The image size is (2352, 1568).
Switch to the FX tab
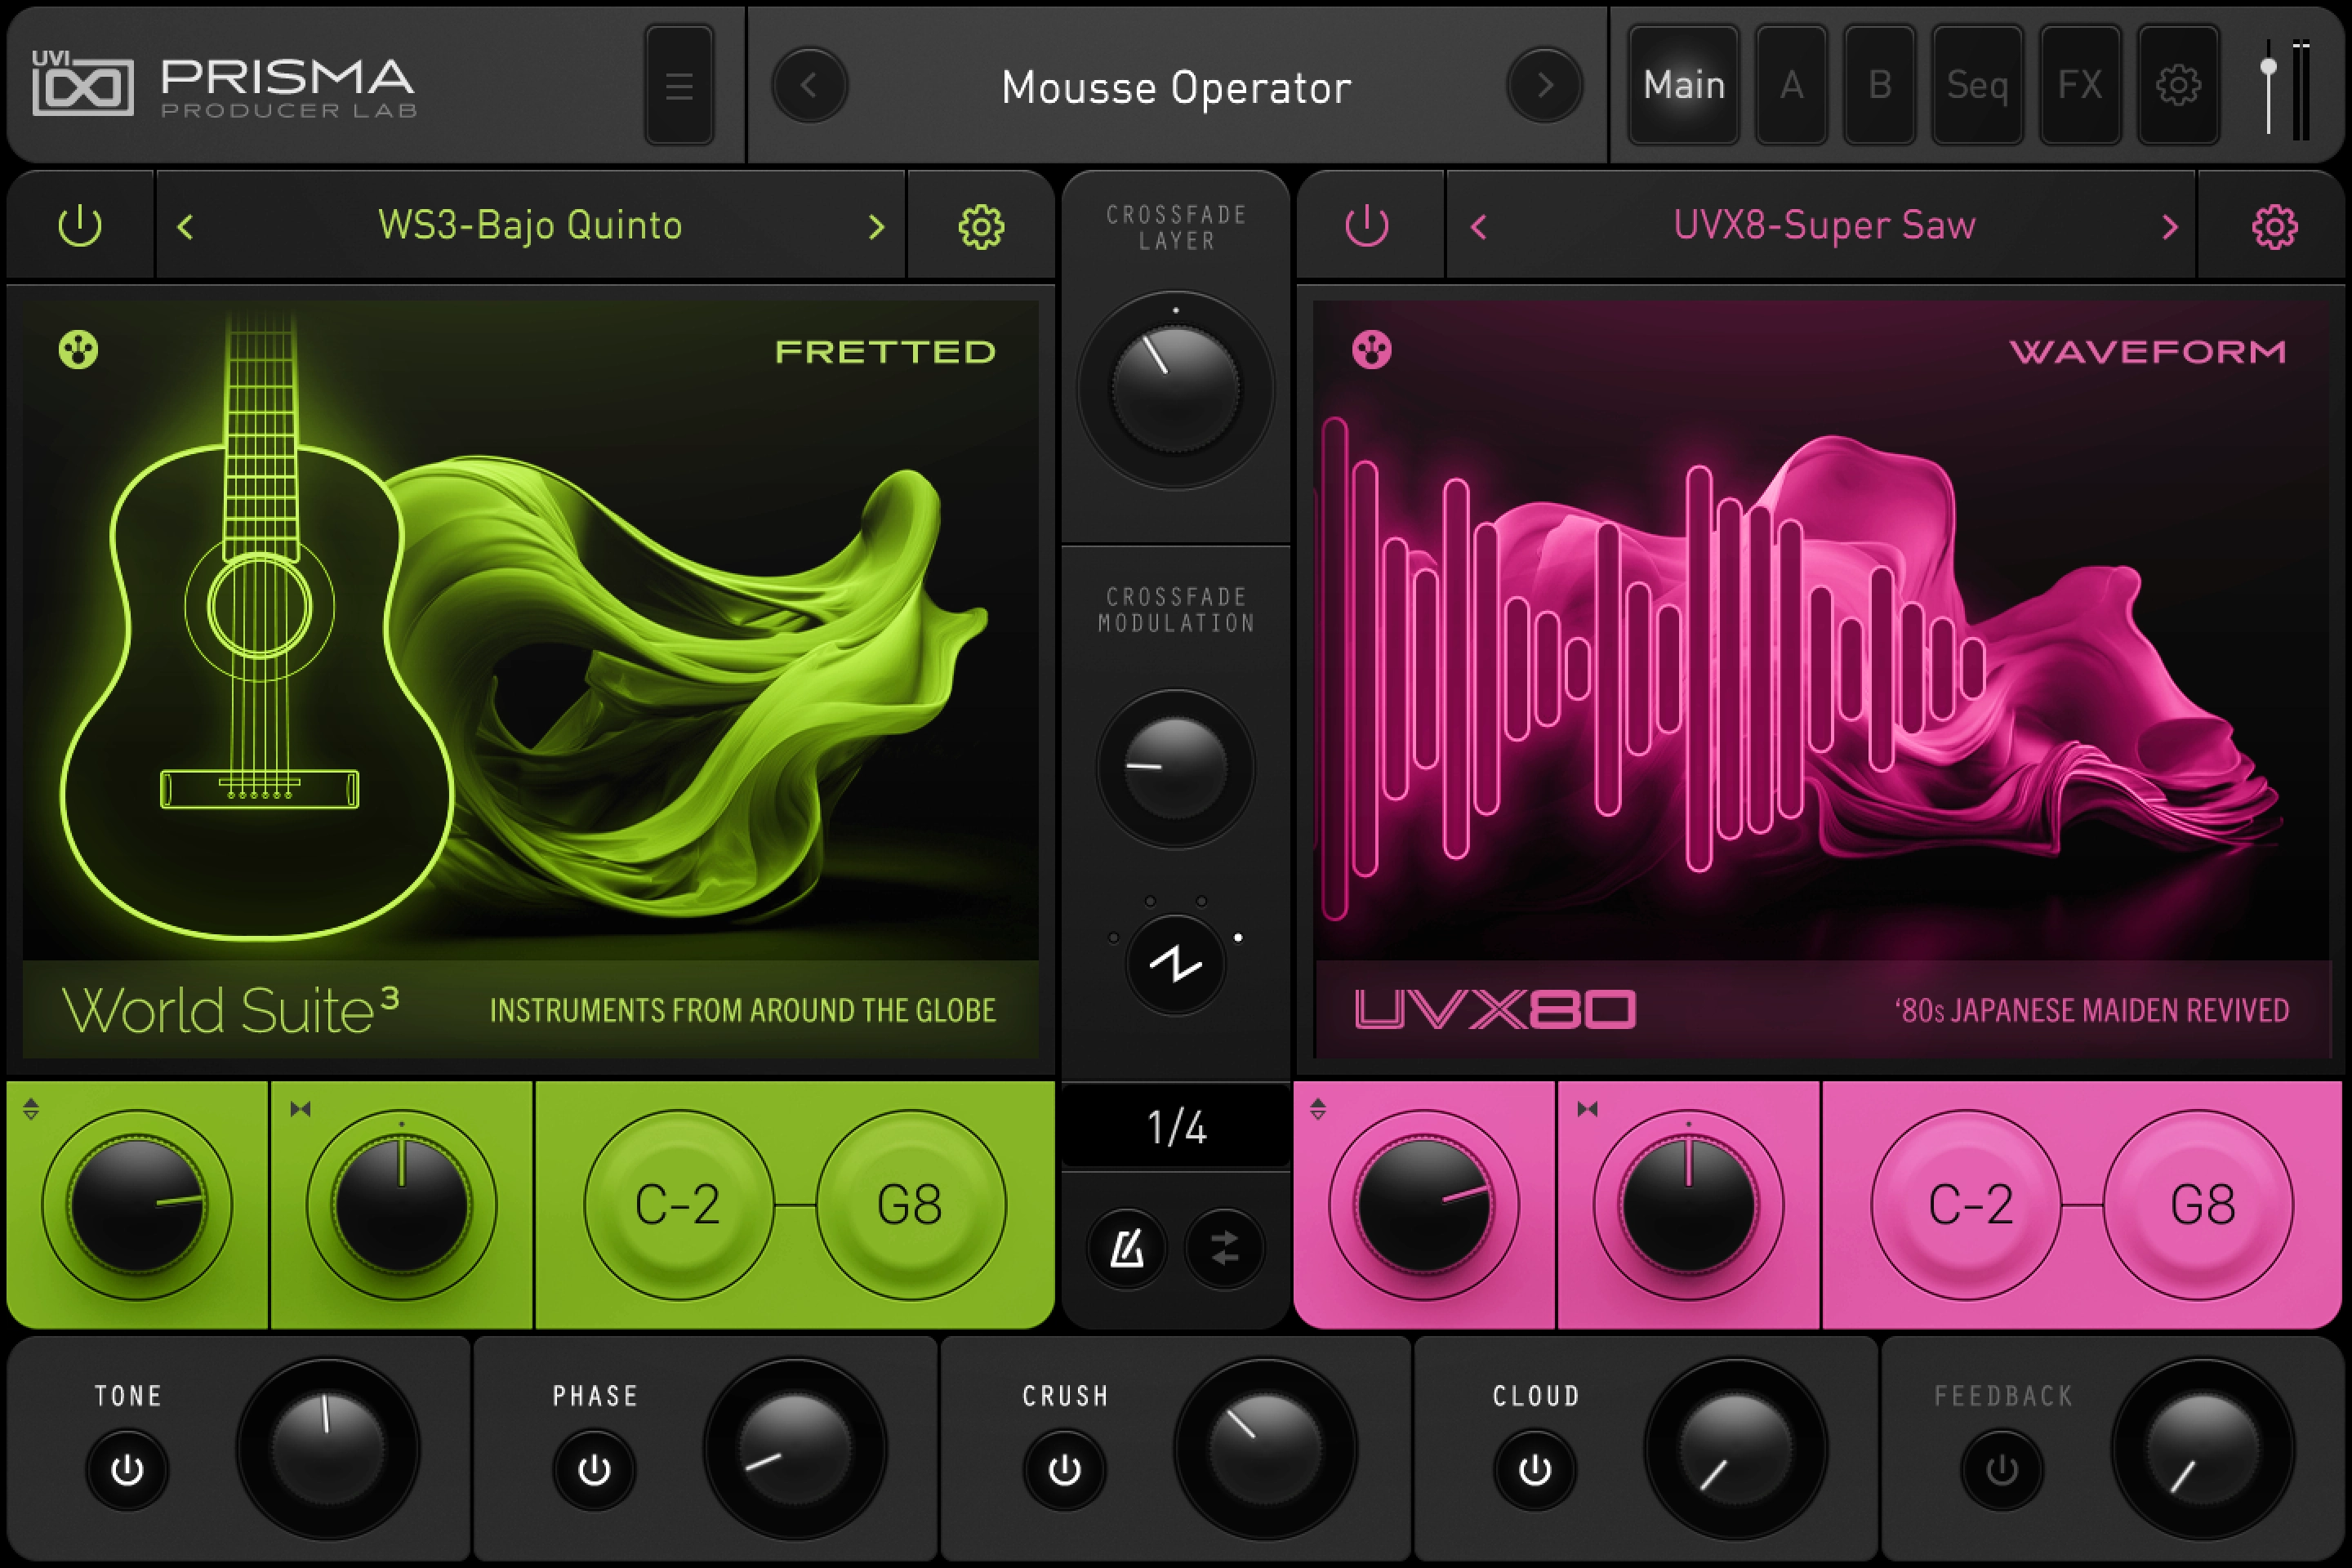coord(2080,86)
